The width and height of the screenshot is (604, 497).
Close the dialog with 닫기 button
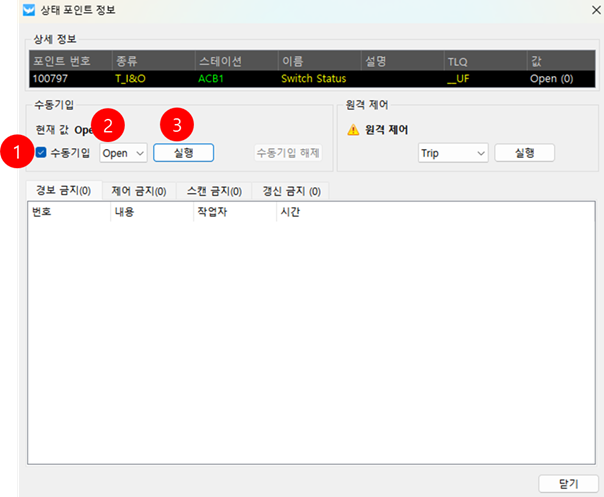click(567, 483)
